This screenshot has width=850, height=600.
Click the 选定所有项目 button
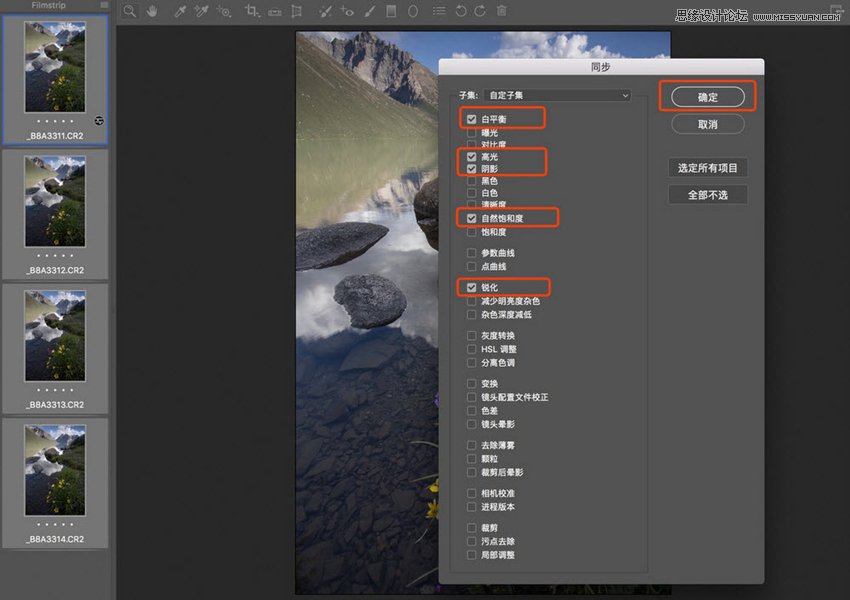(708, 167)
